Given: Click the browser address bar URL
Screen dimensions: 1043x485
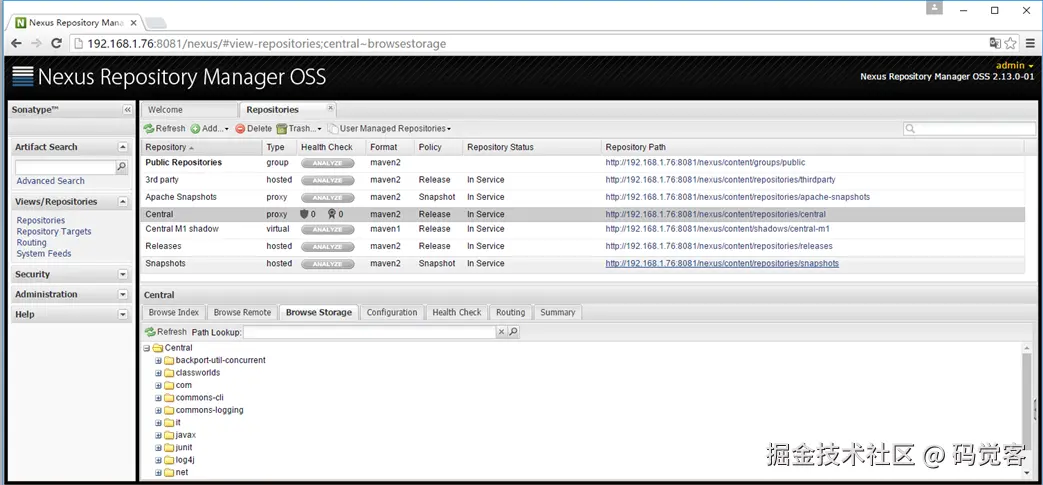Looking at the screenshot, I should pos(267,44).
